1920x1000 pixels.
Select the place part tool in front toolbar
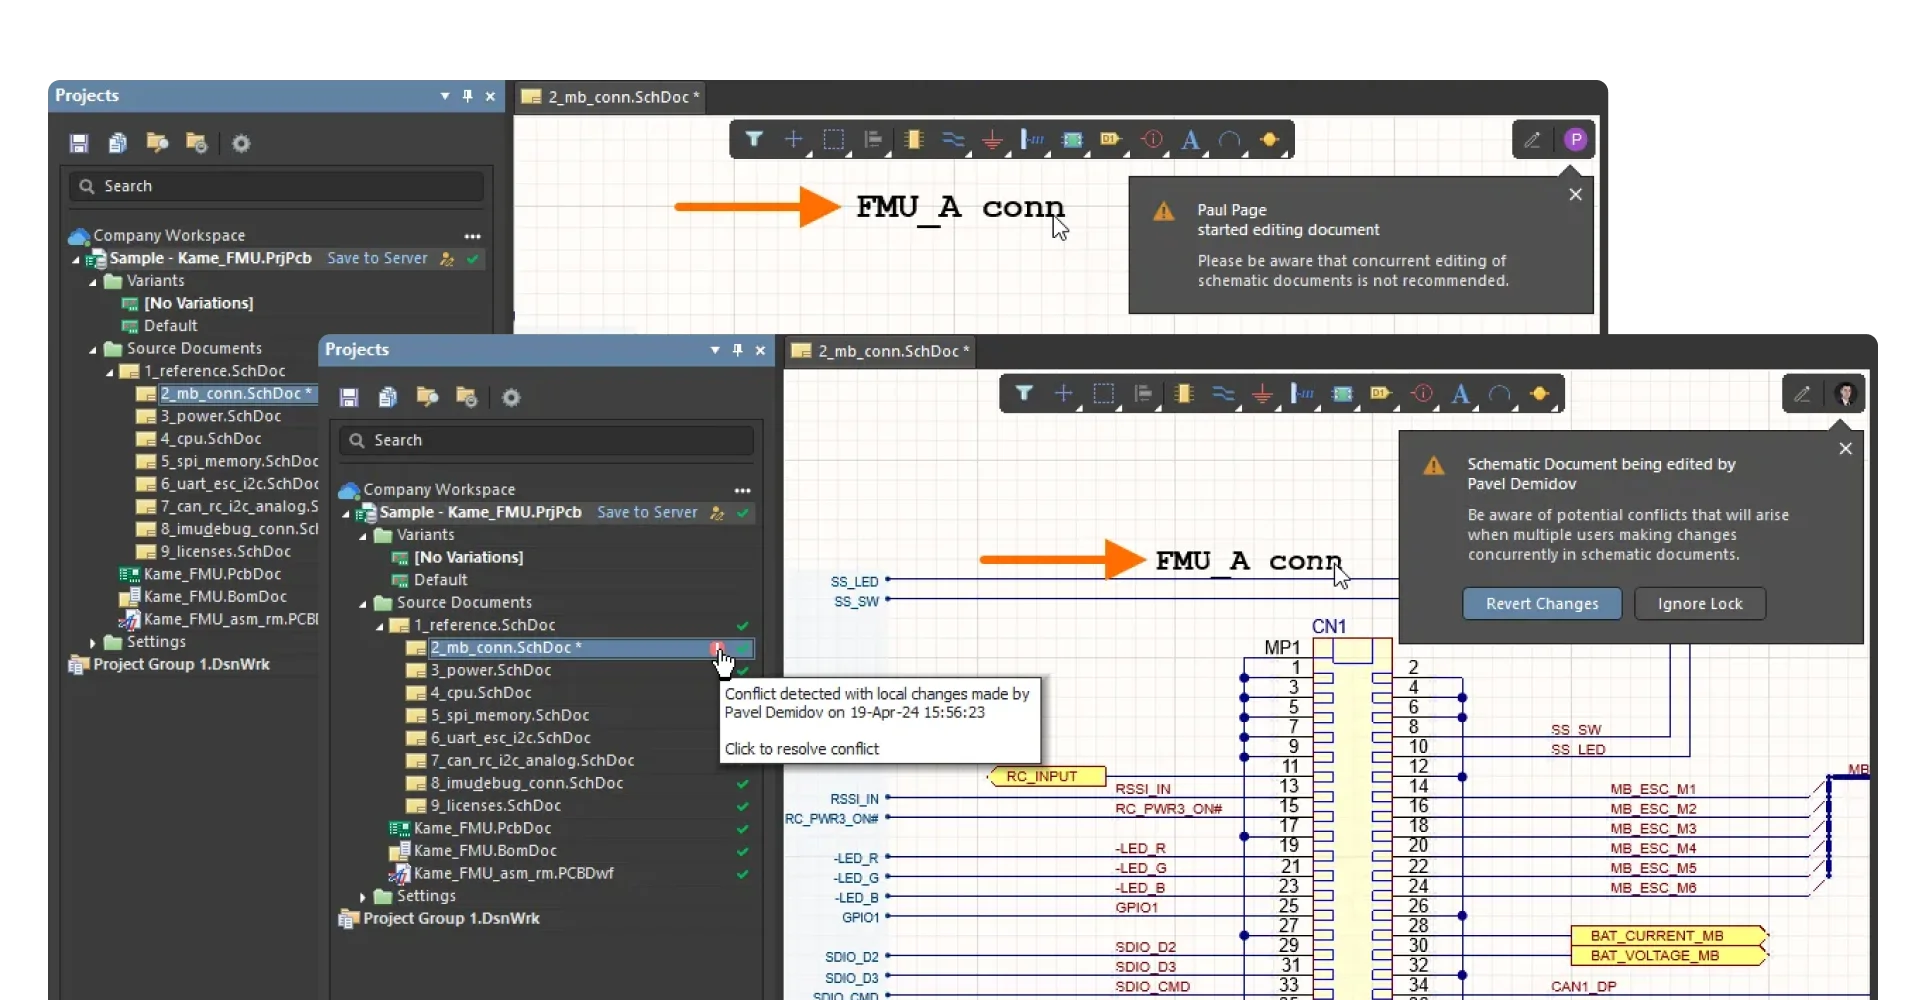[x=1184, y=394]
